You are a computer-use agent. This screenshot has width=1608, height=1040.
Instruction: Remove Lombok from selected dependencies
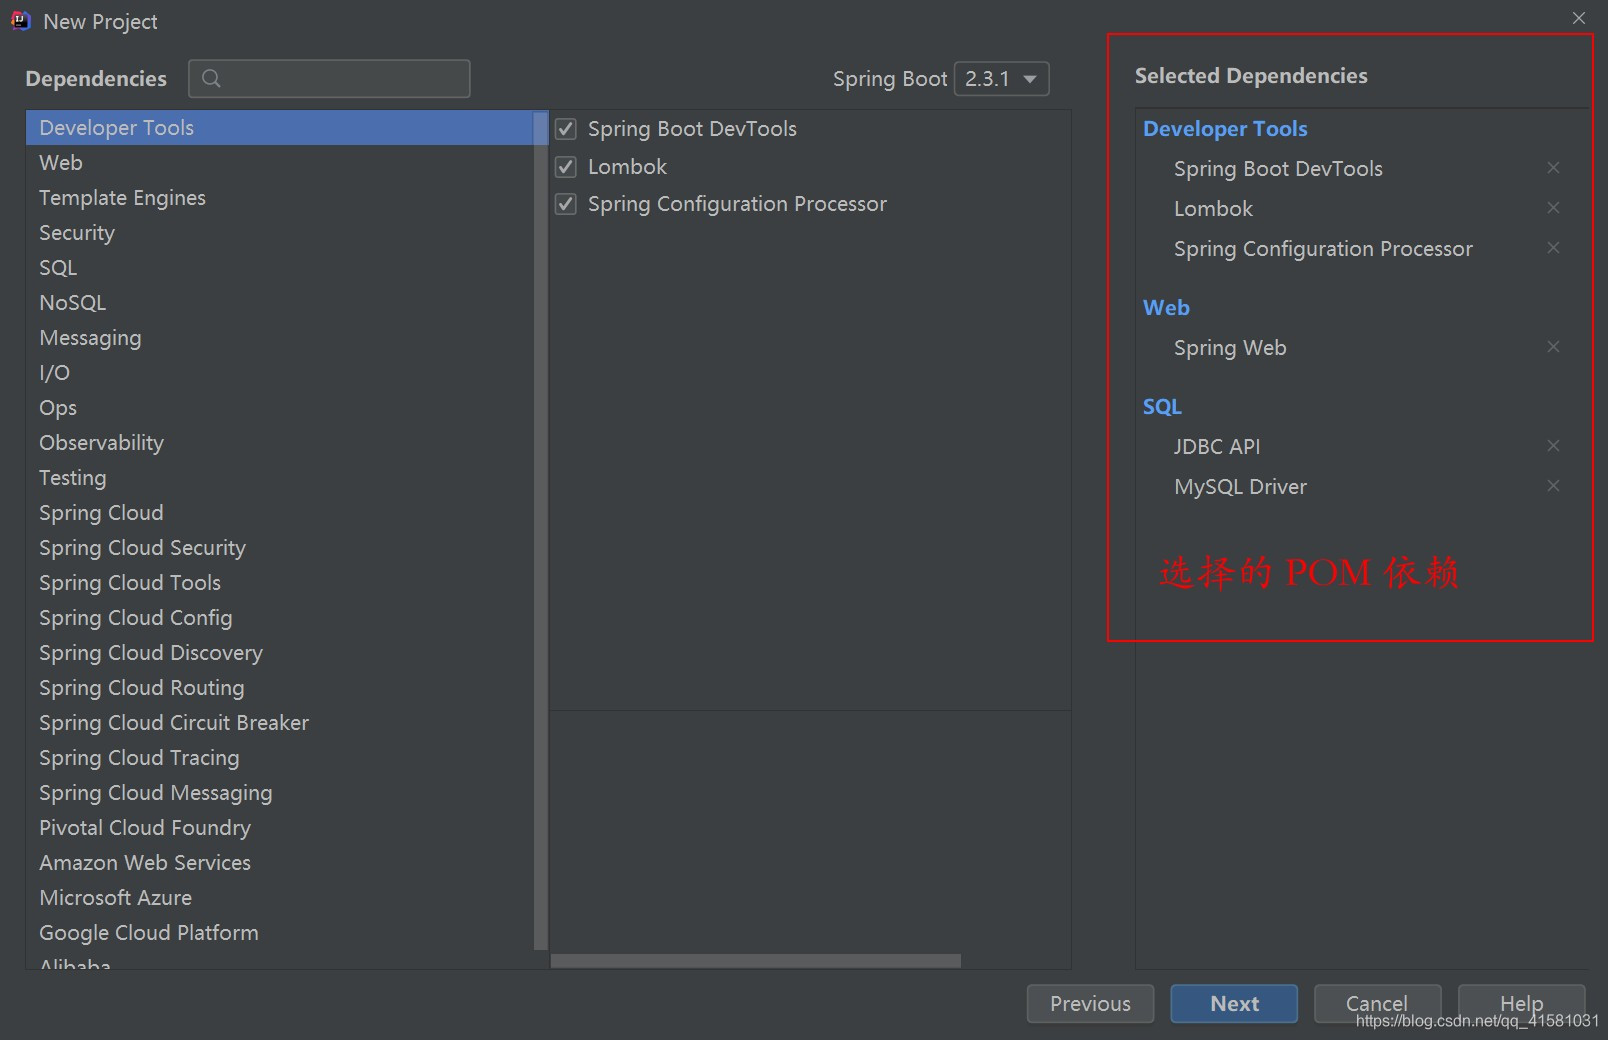click(1553, 208)
